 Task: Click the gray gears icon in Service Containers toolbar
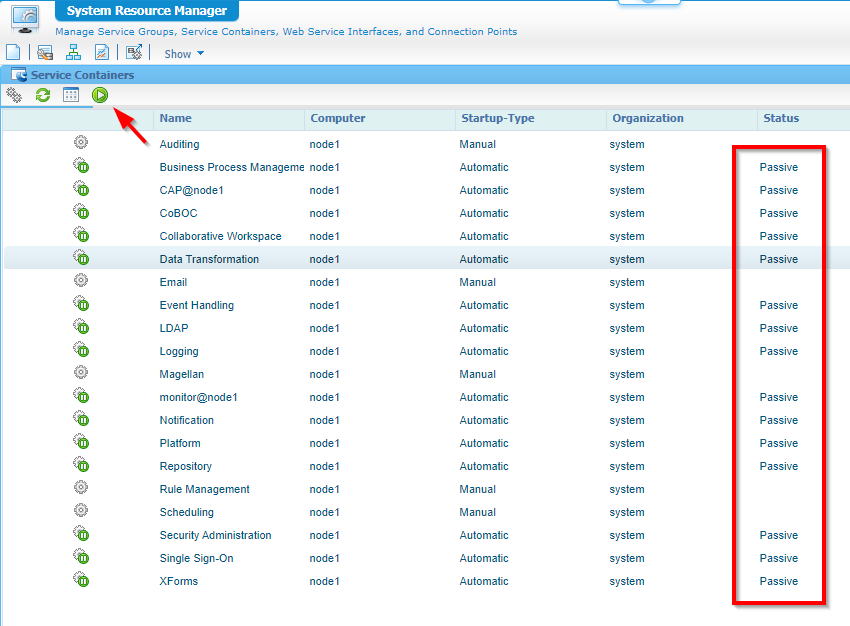pos(14,95)
